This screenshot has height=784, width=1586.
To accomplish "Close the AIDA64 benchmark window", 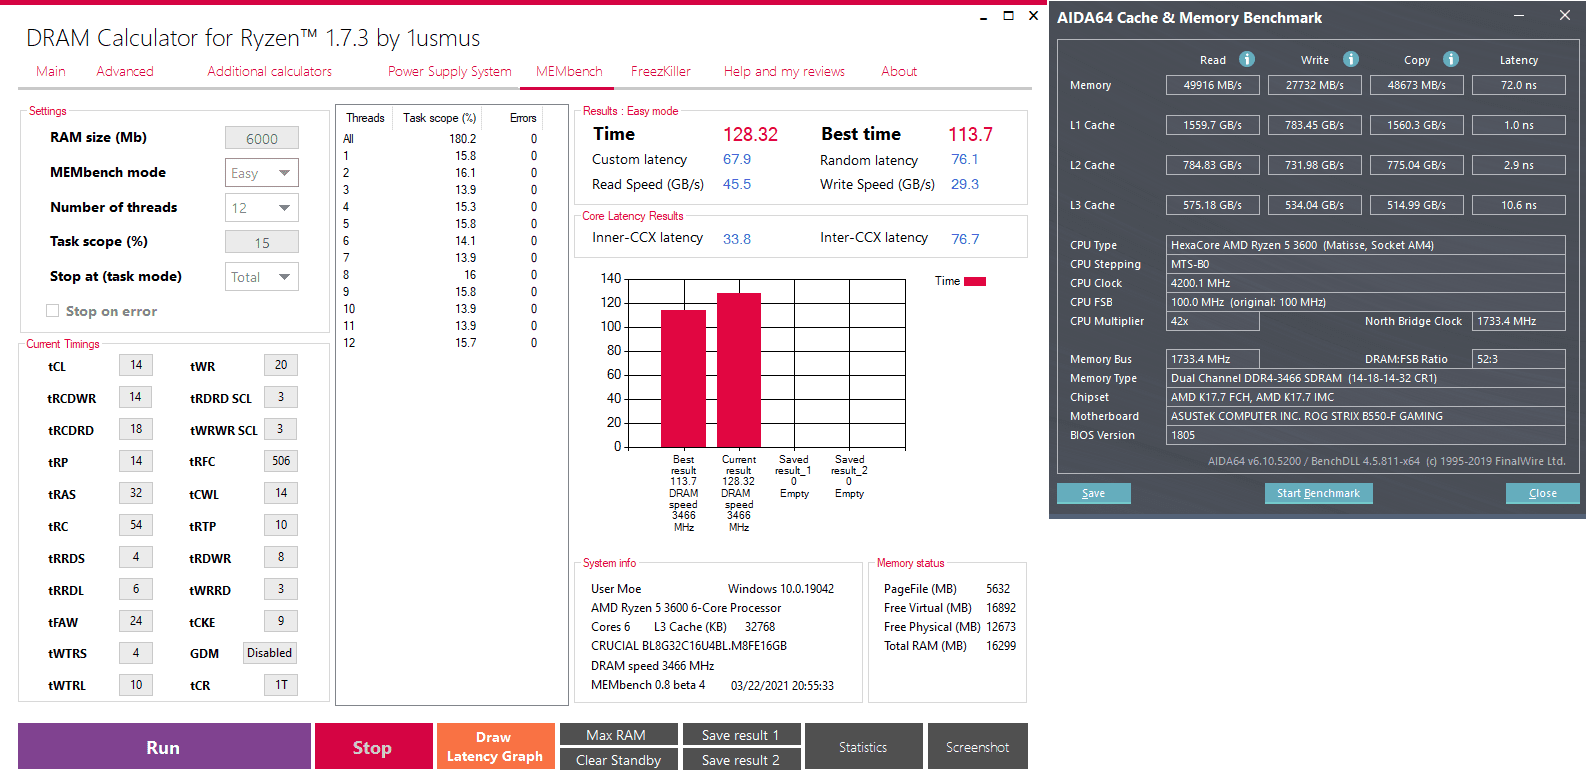I will (1565, 16).
